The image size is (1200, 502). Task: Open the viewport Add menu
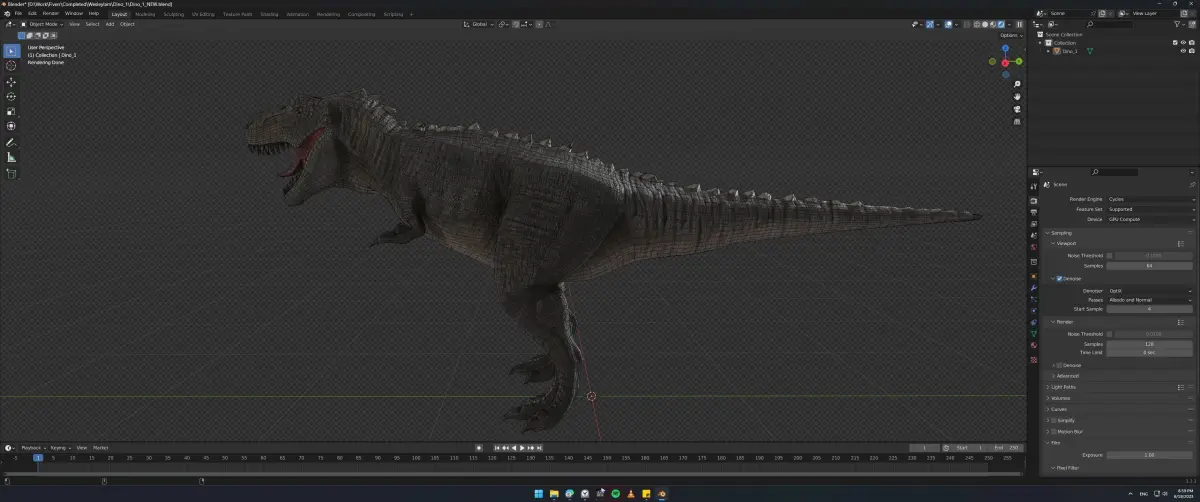click(110, 24)
